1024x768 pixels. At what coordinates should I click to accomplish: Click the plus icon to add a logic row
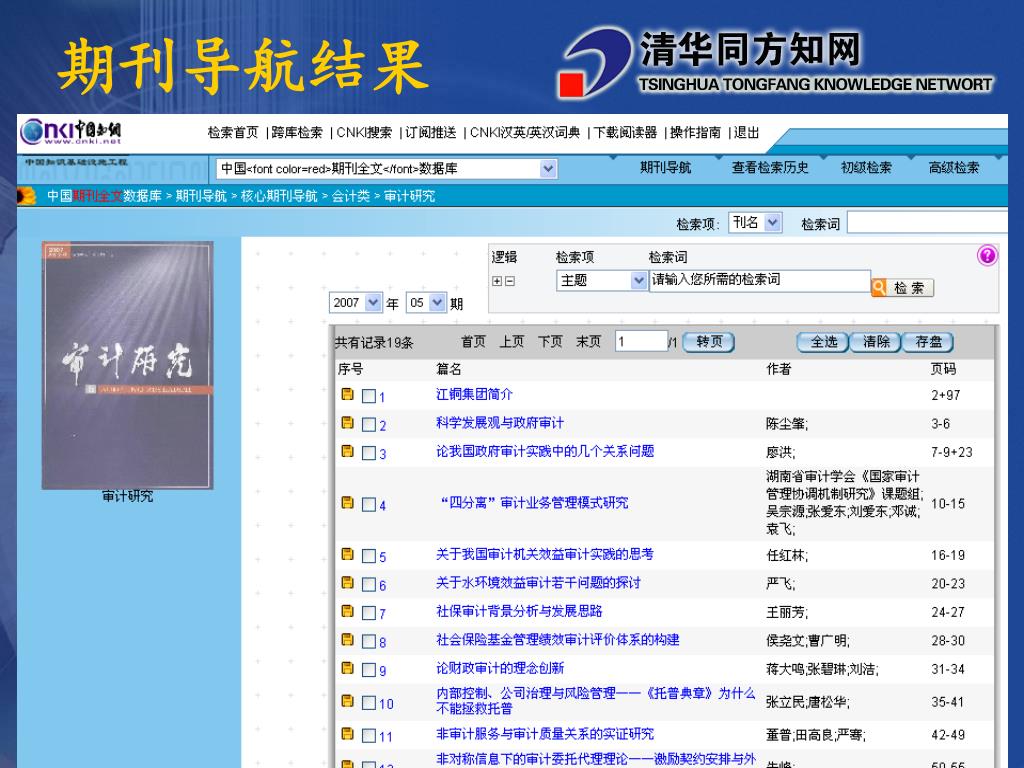(x=497, y=281)
